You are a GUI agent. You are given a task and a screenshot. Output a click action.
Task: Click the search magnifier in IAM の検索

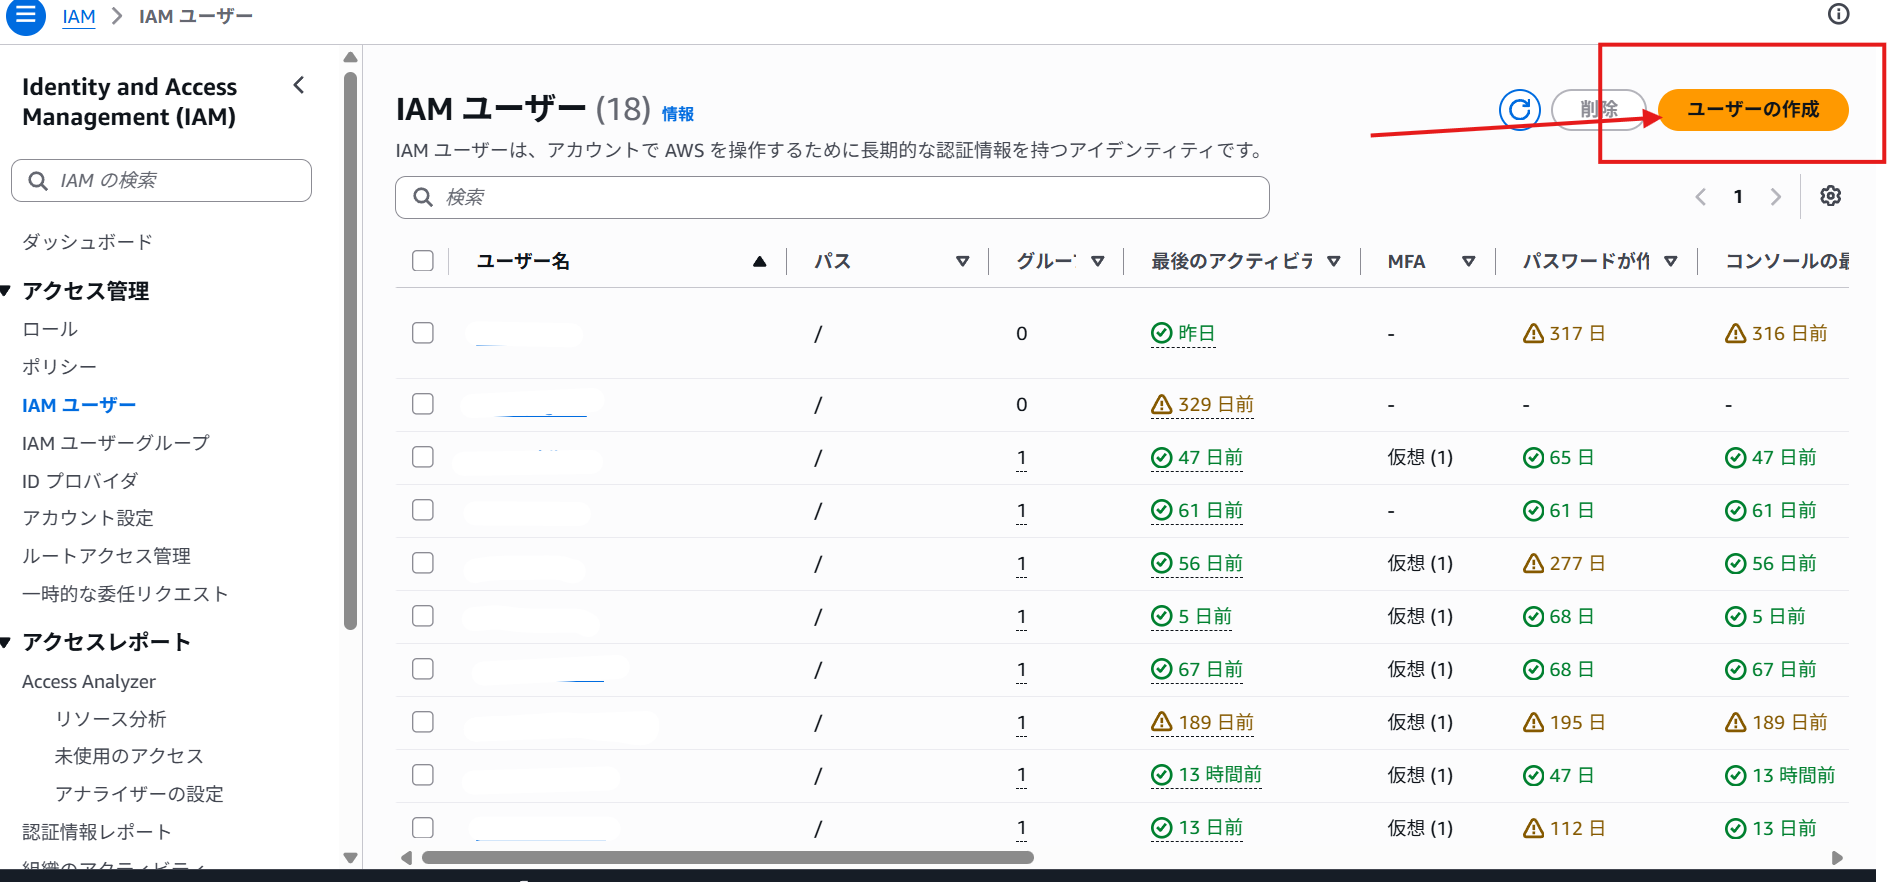click(x=38, y=181)
